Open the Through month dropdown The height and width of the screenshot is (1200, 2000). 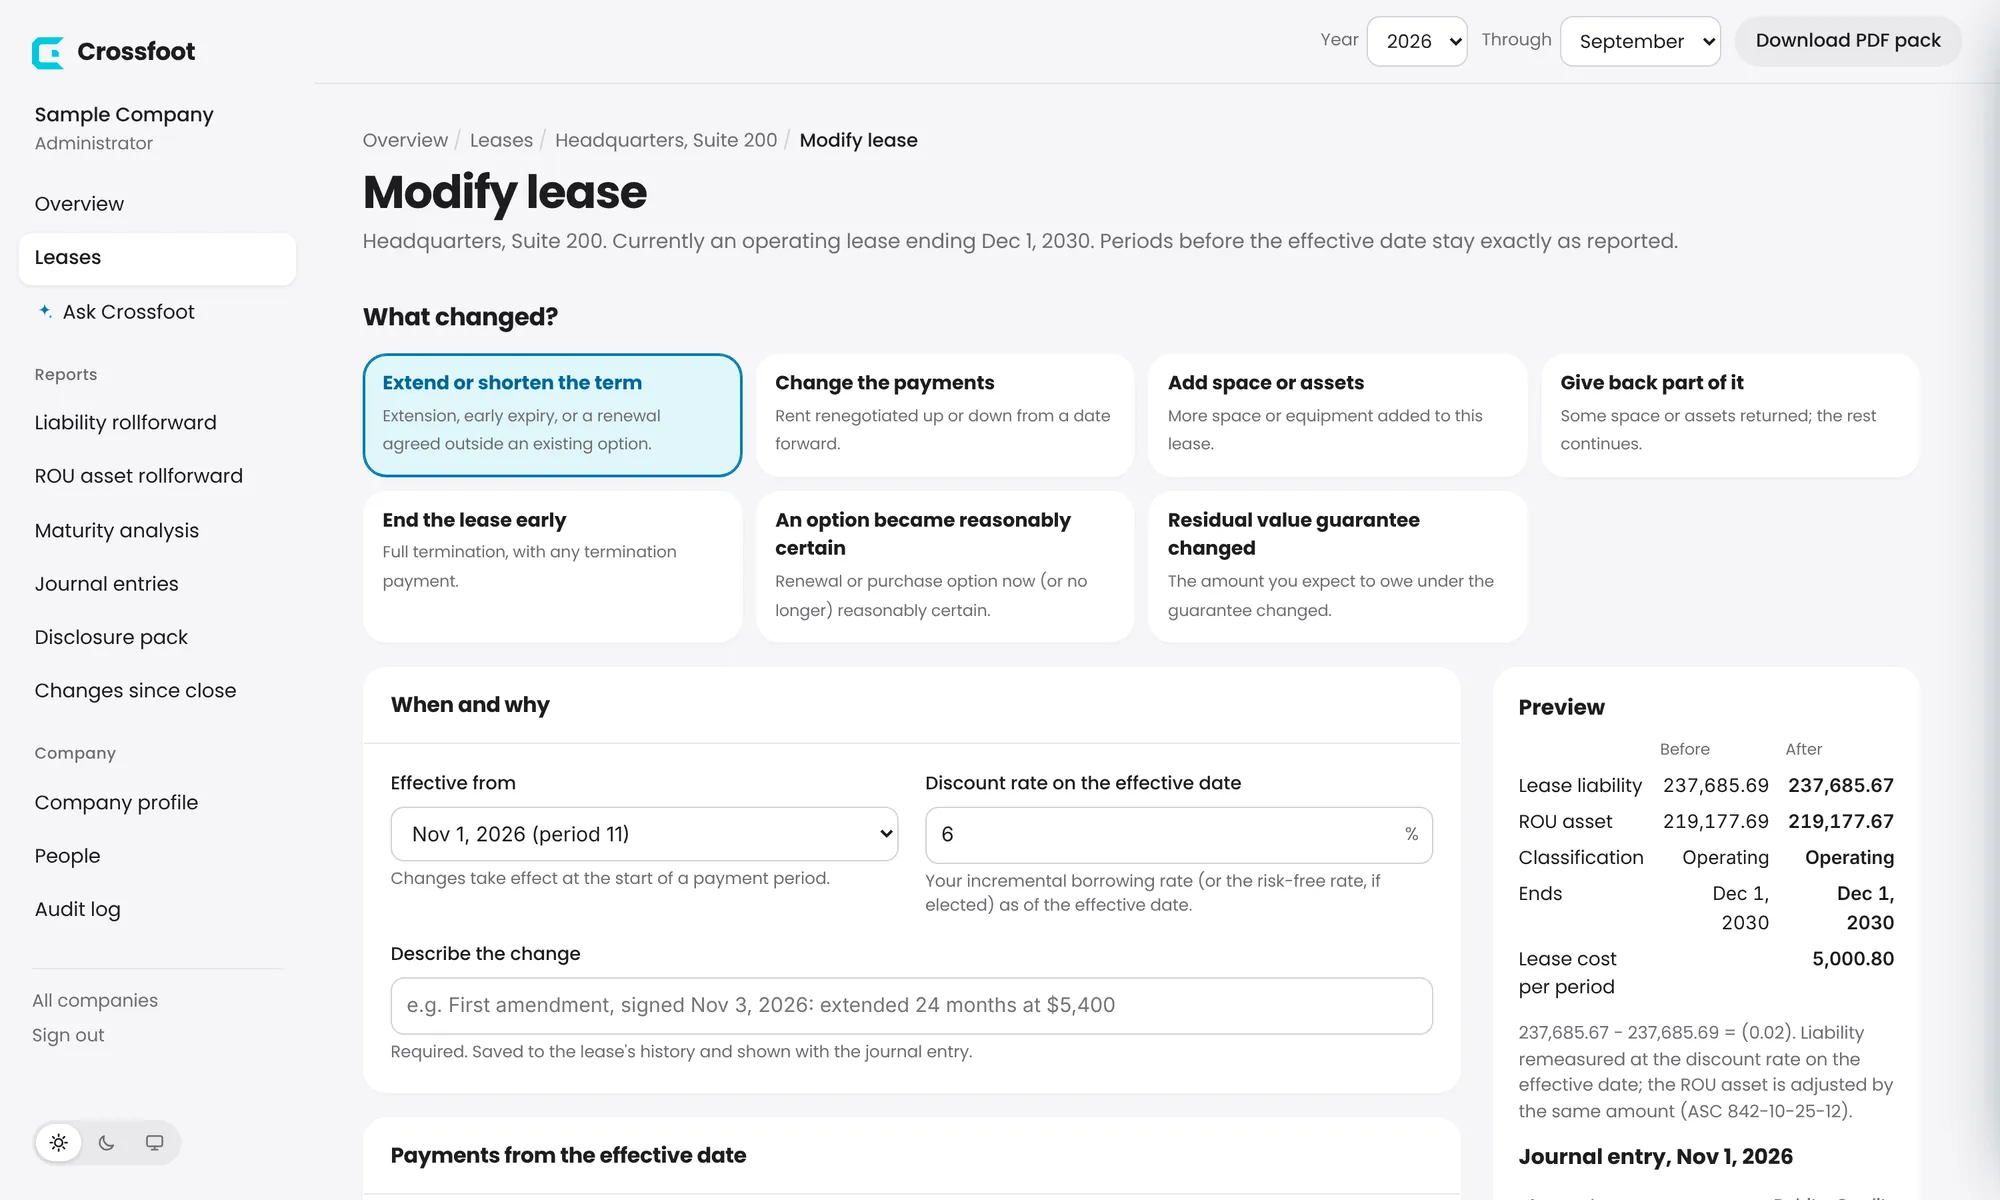(x=1640, y=41)
